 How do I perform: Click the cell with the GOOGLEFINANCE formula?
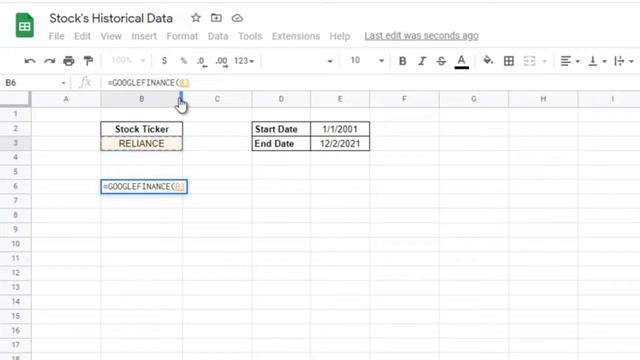click(x=144, y=187)
